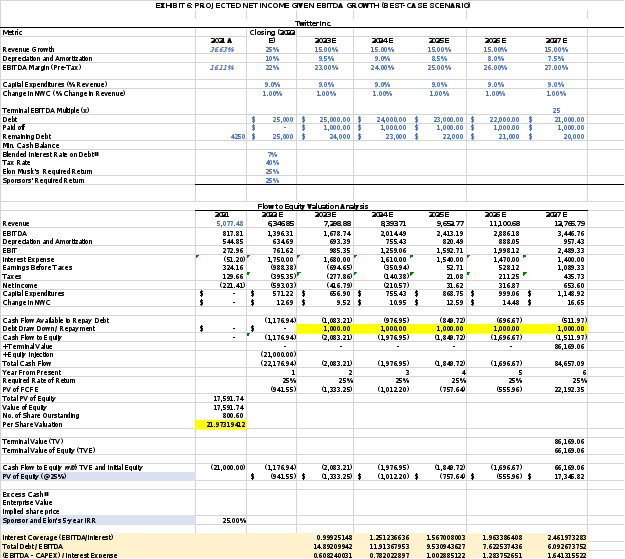Image resolution: width=625 pixels, height=559 pixels.
Task: Click 'Earnings Before Taxes' label
Action: (37, 268)
